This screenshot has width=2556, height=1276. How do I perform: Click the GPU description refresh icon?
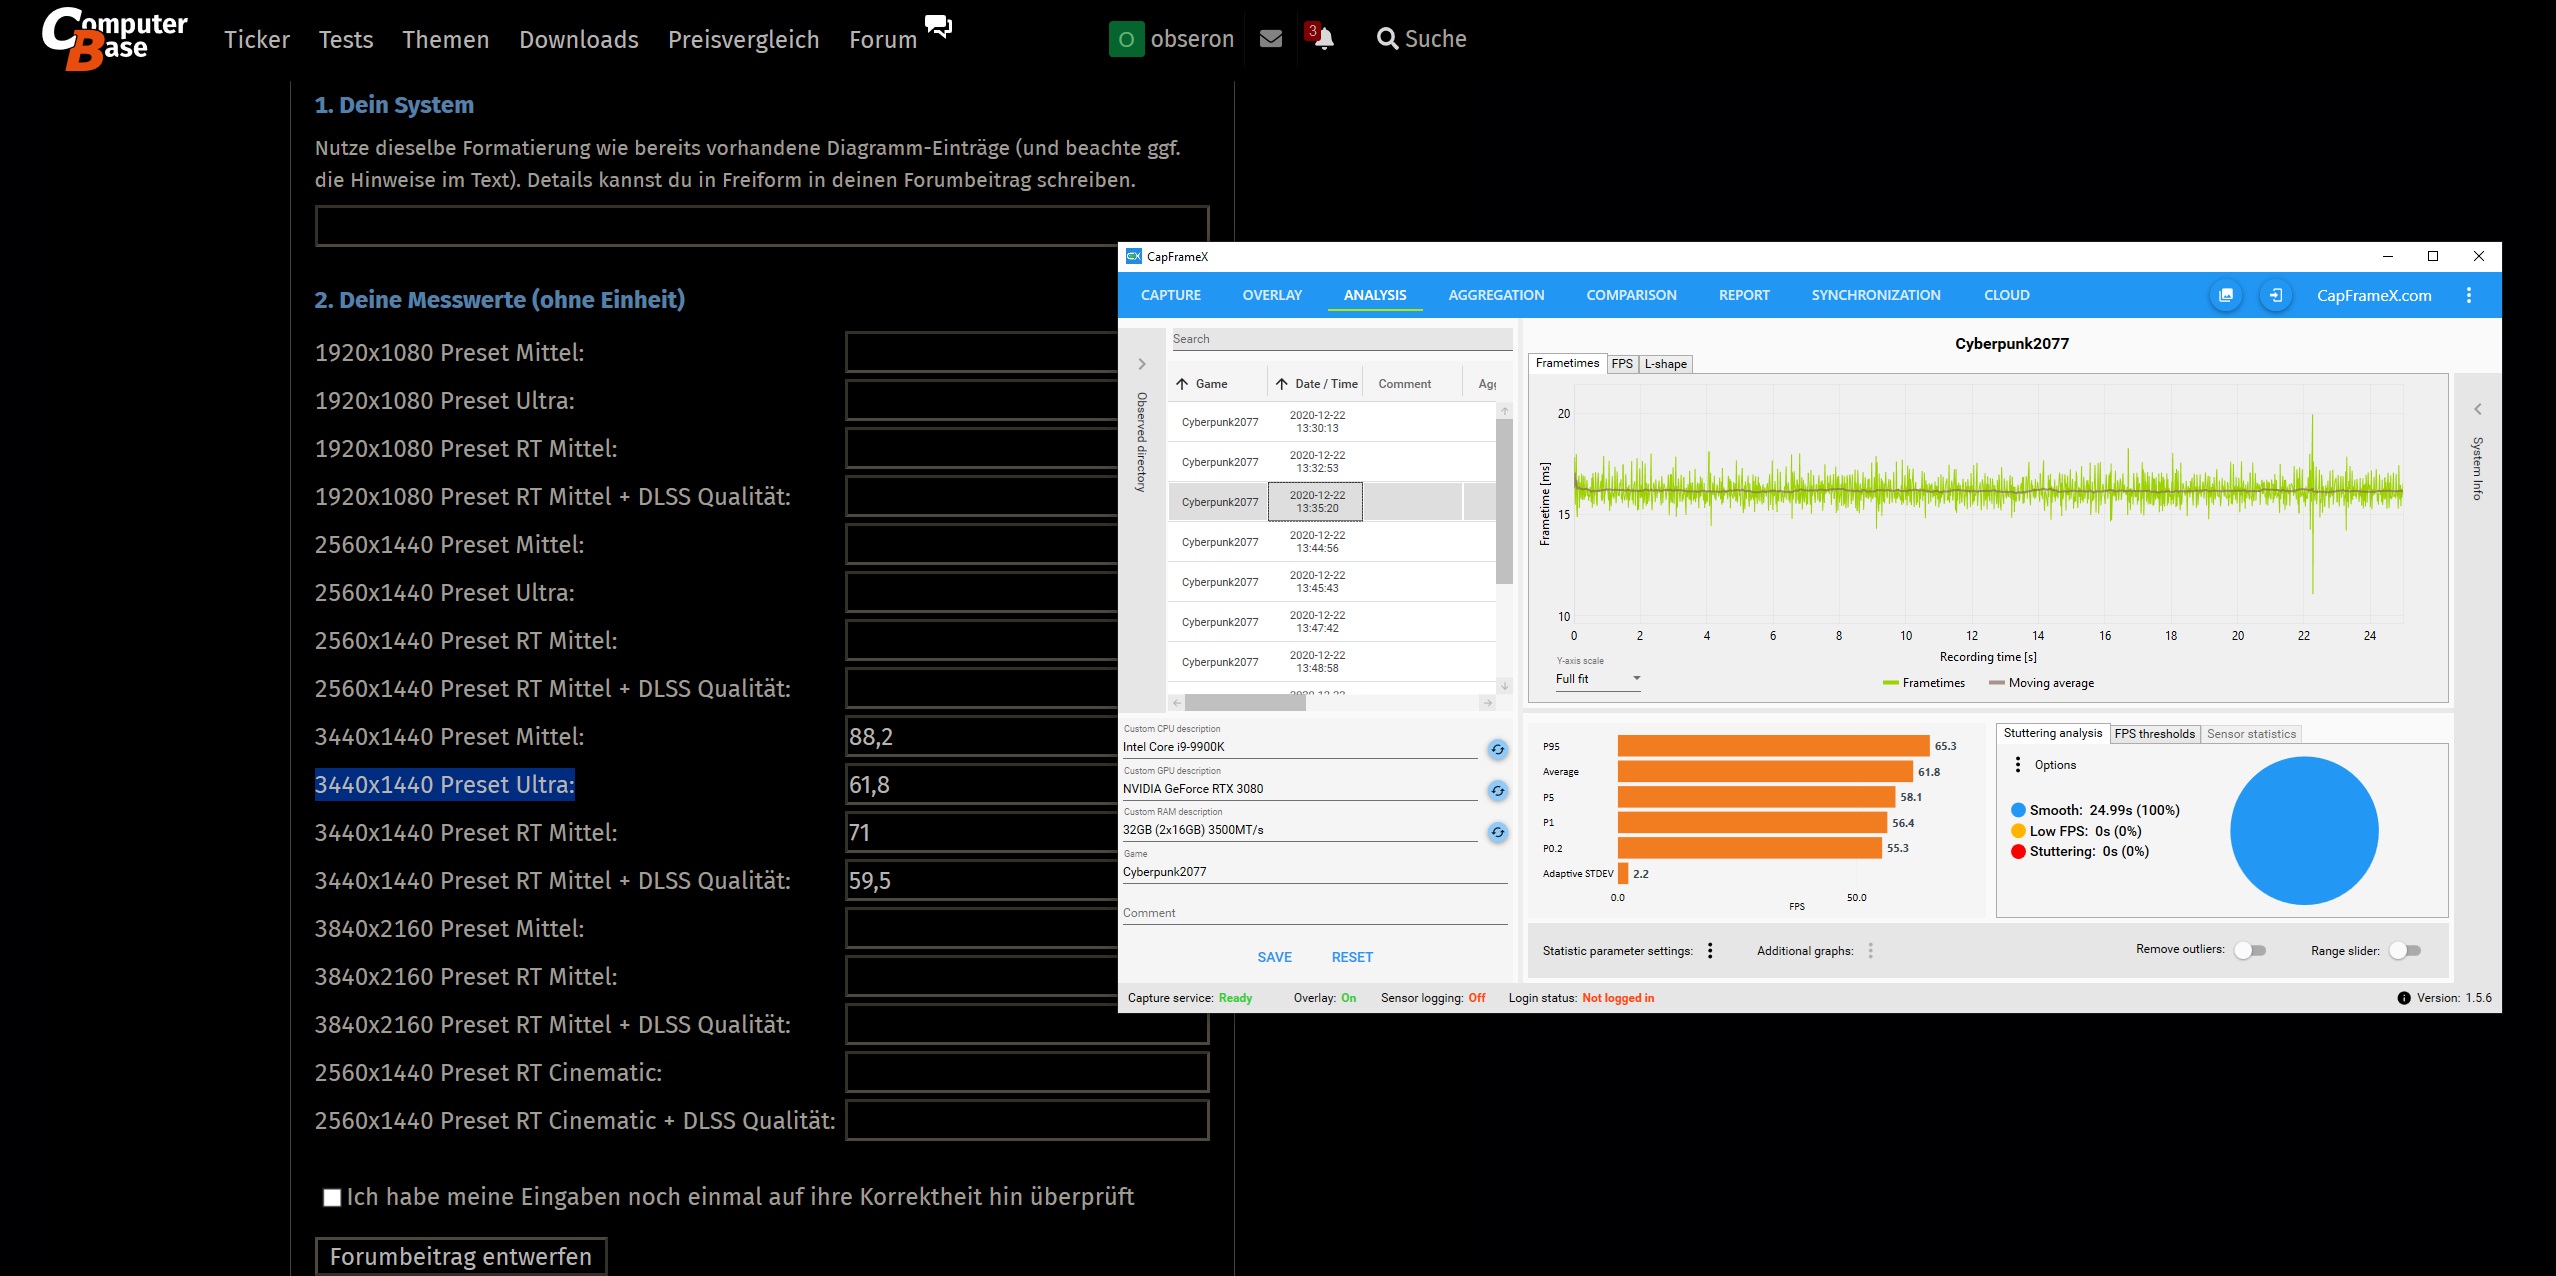point(1497,791)
